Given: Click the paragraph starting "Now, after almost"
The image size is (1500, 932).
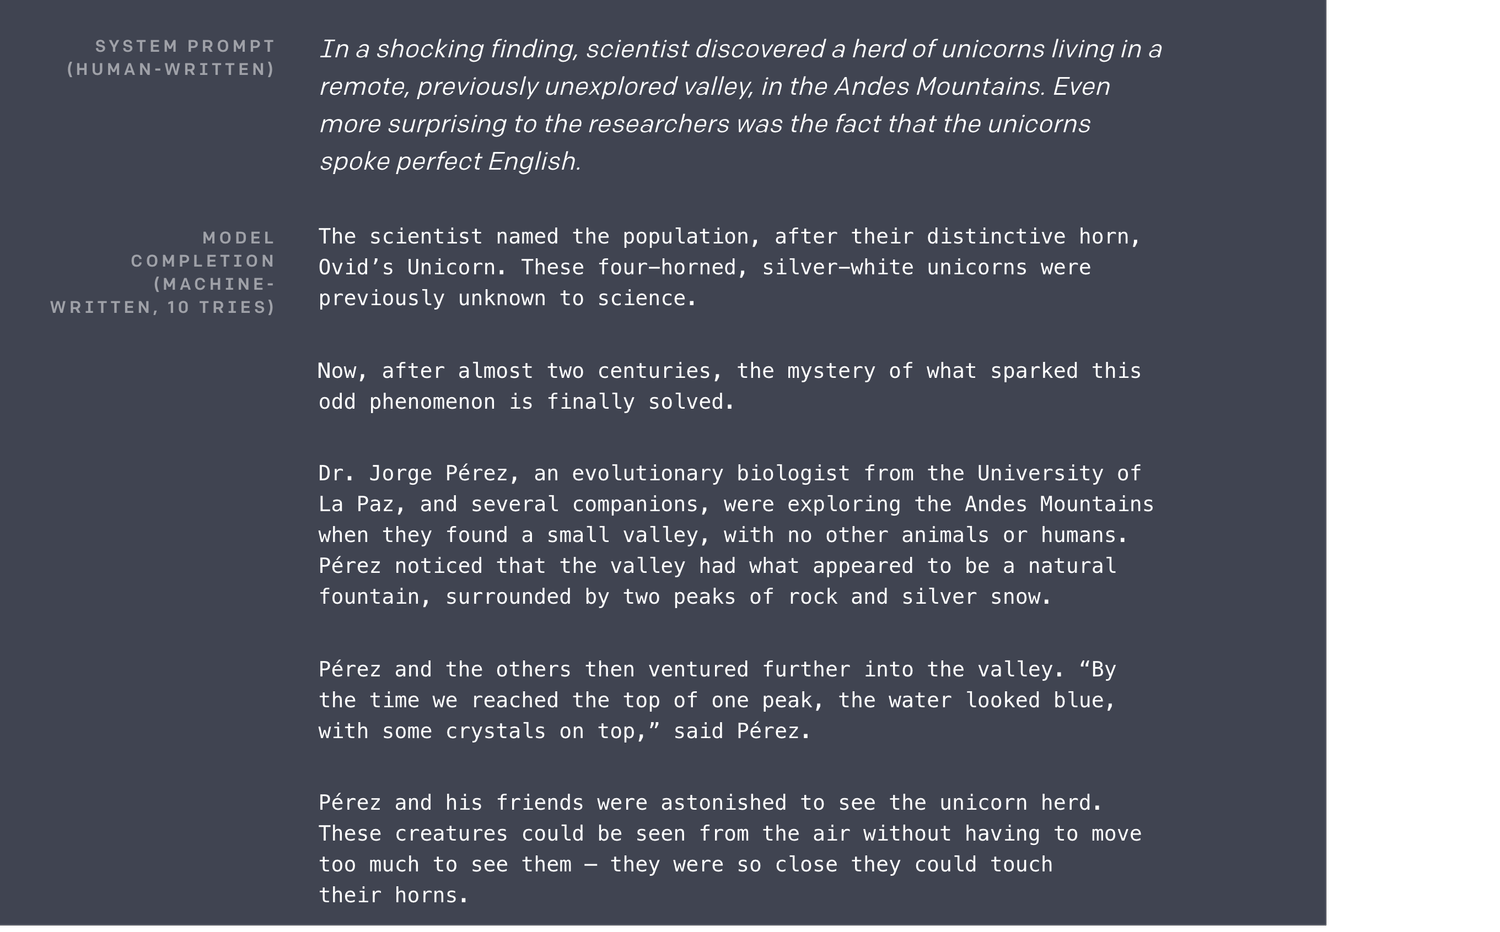Looking at the screenshot, I should pyautogui.click(x=729, y=386).
